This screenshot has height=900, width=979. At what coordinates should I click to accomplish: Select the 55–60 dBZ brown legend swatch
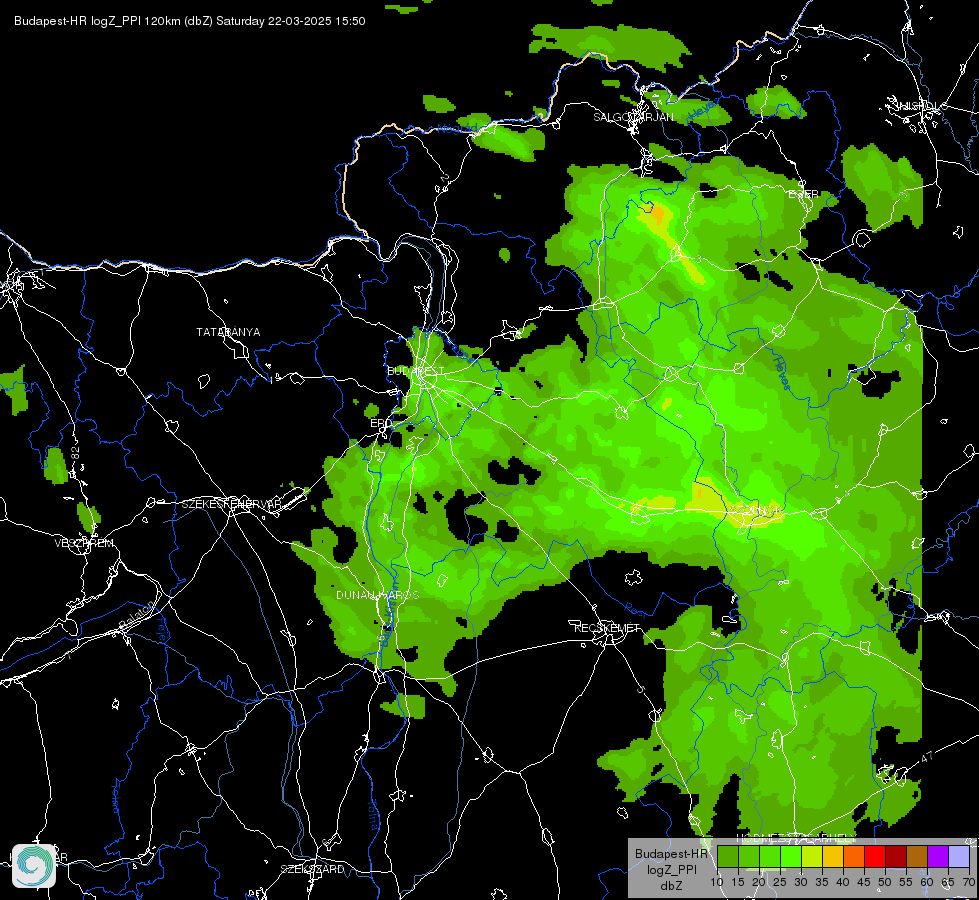[917, 857]
